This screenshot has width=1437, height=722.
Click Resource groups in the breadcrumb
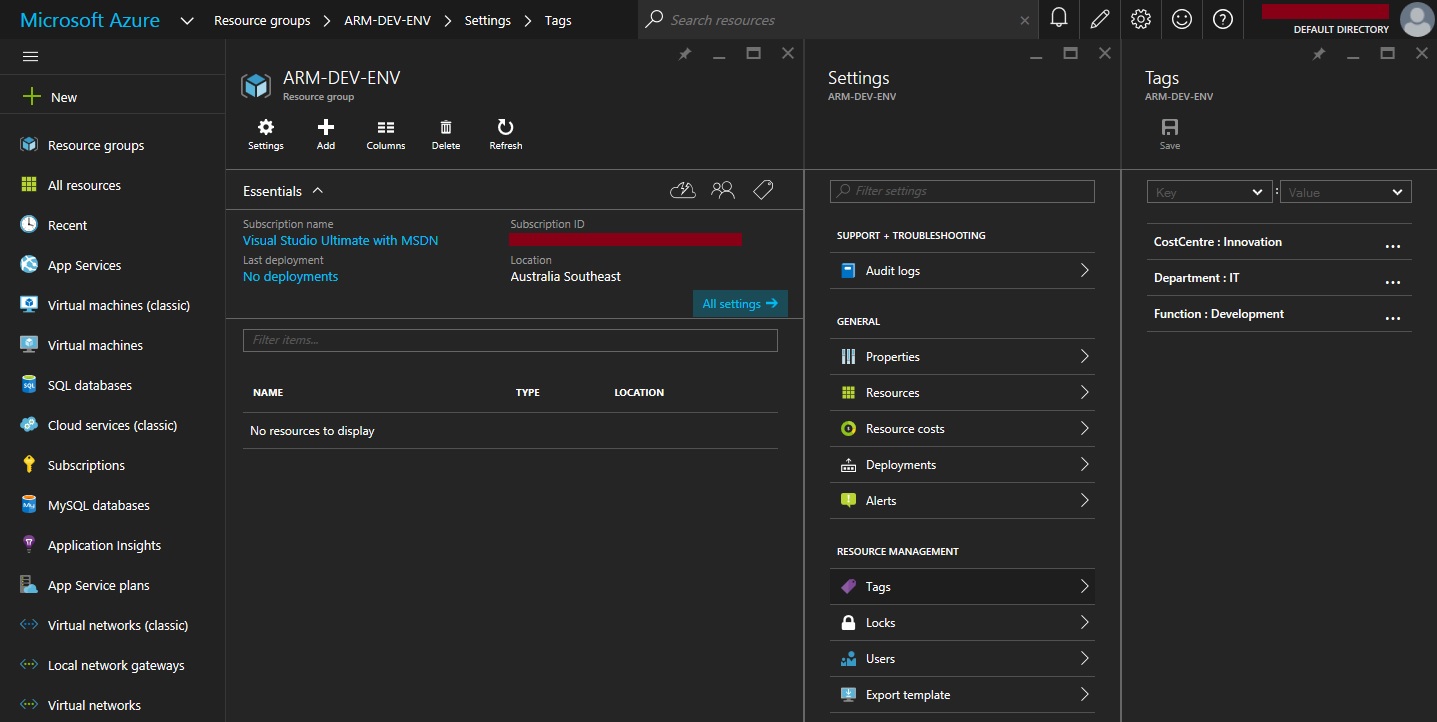click(262, 20)
